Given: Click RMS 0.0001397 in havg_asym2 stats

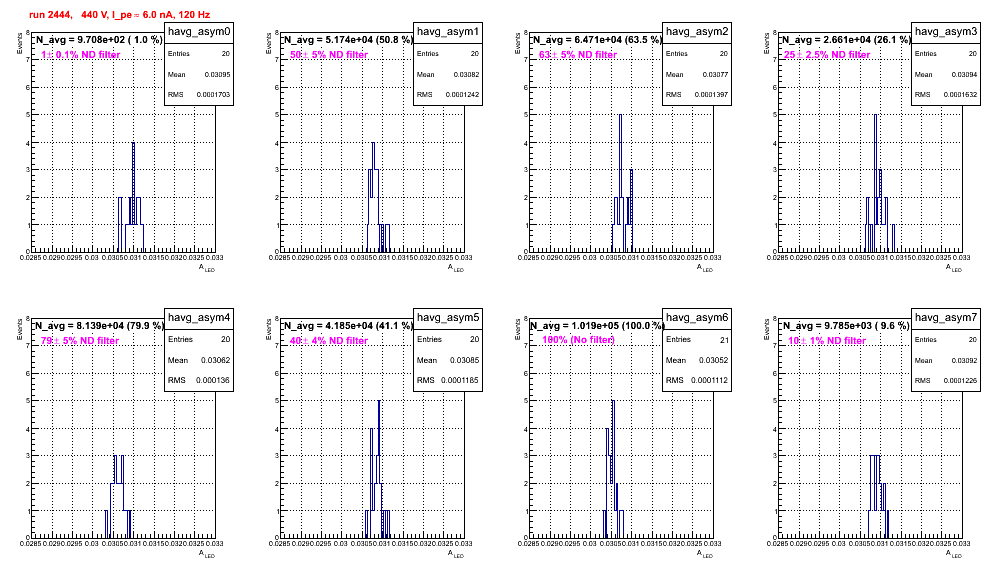Looking at the screenshot, I should 697,95.
